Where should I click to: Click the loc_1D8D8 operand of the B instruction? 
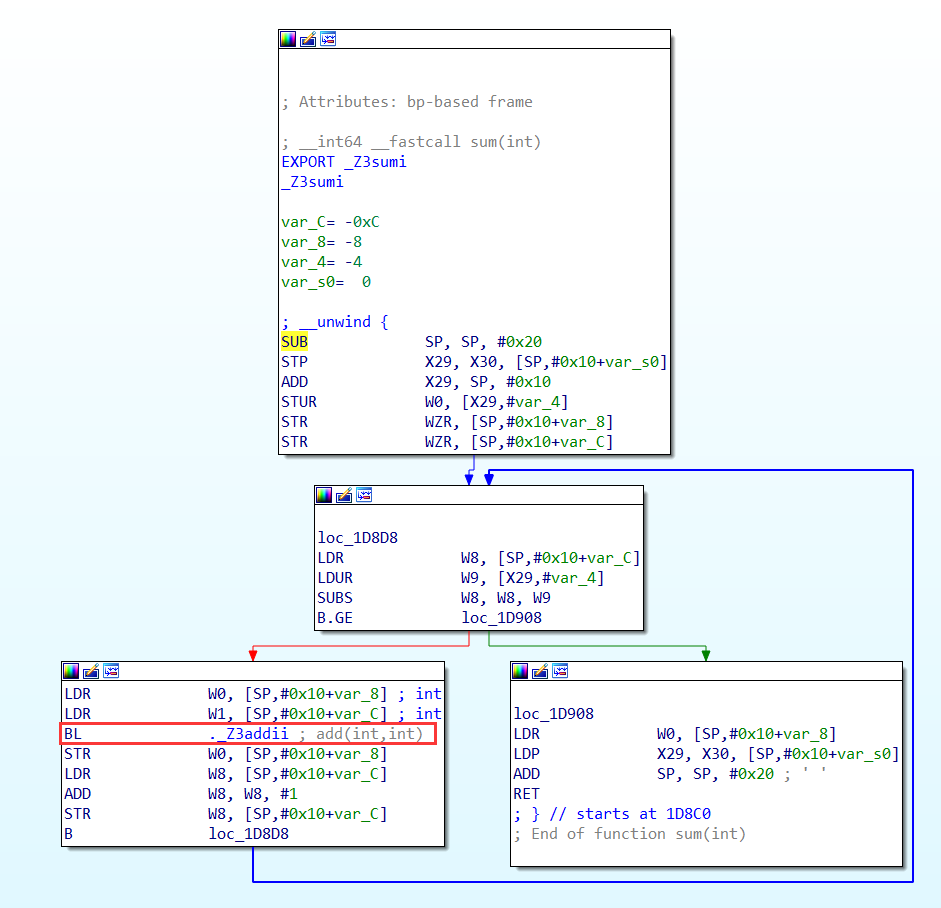(x=248, y=834)
